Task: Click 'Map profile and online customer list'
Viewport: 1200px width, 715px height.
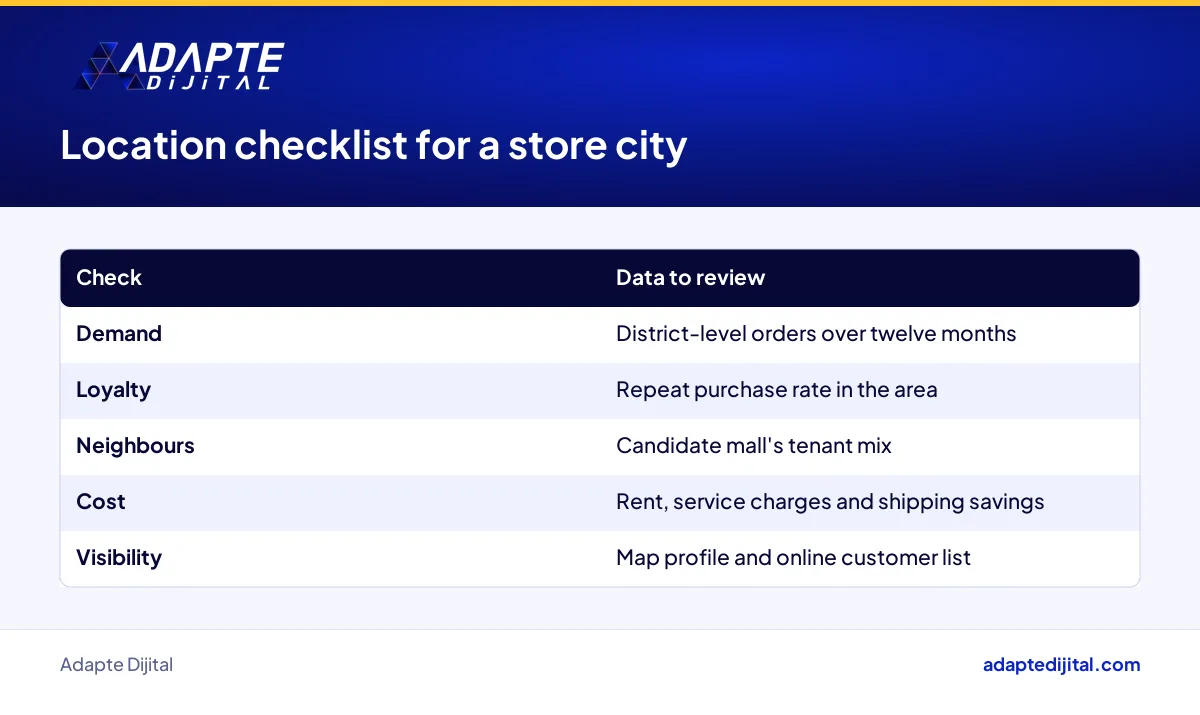Action: click(x=793, y=558)
